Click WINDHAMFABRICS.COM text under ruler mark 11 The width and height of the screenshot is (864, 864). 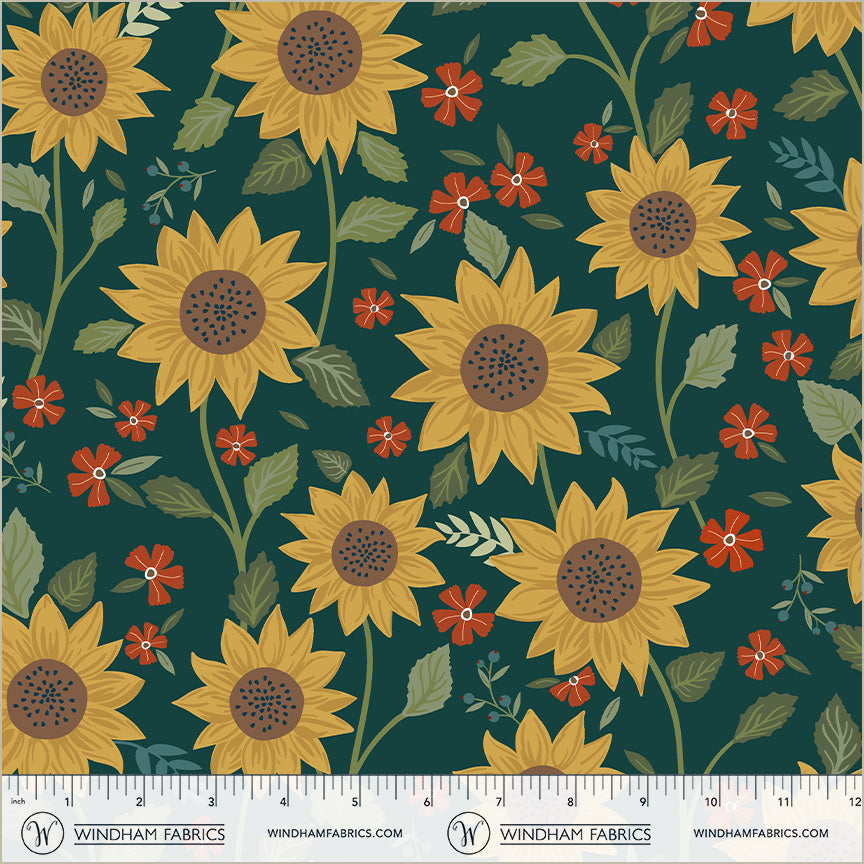760,833
